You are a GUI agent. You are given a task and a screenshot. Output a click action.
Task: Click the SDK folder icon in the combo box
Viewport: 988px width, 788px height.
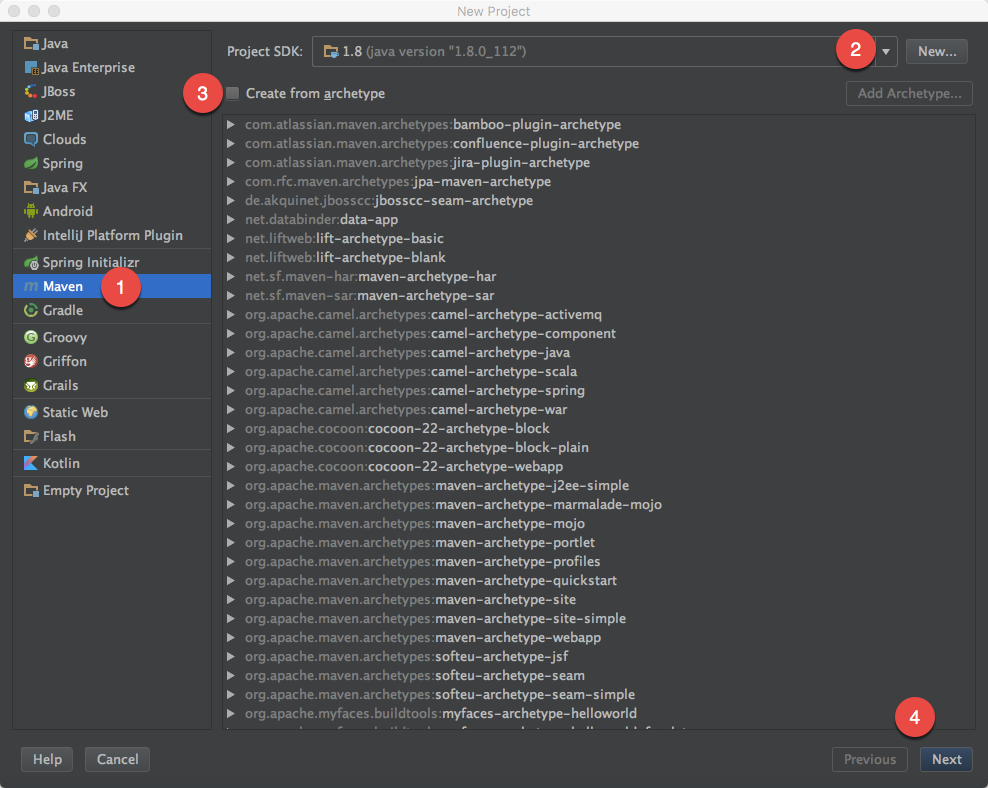331,51
